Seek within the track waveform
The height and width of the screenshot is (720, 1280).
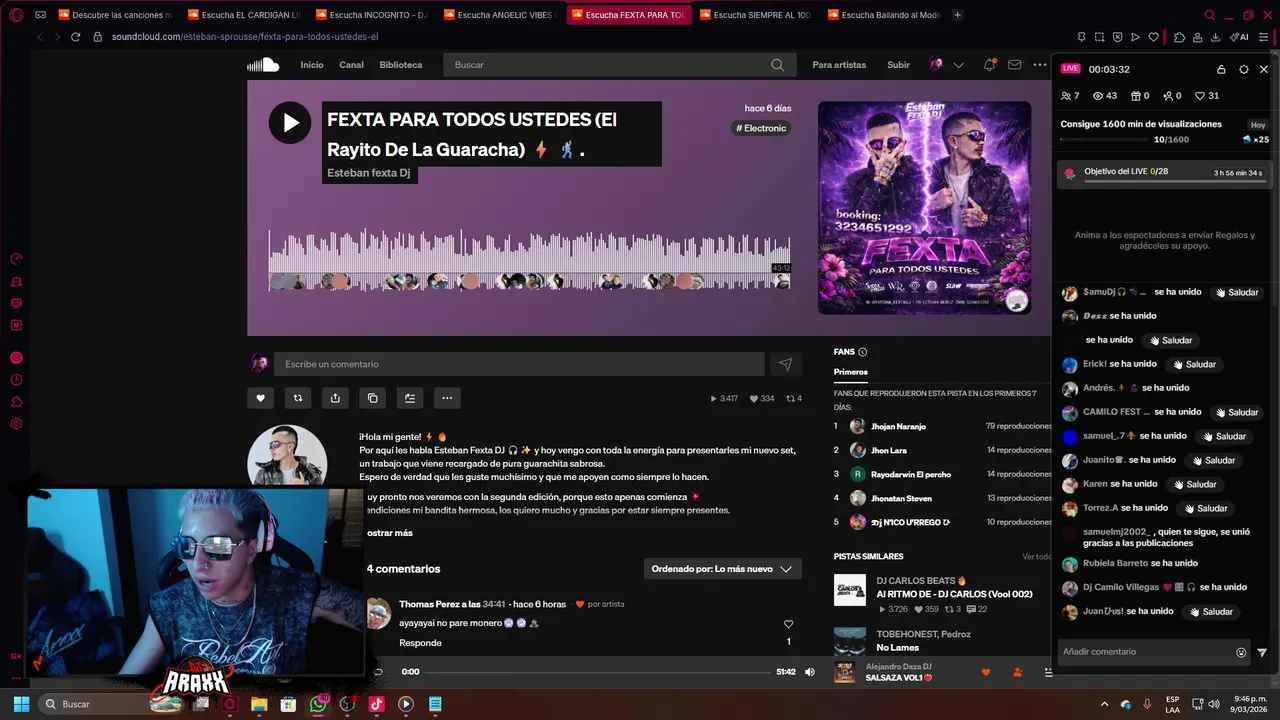(x=529, y=260)
